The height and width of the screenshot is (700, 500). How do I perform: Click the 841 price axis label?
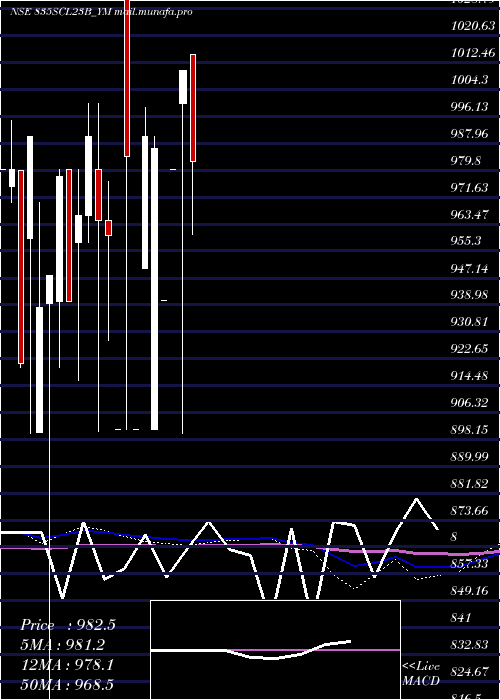pos(462,618)
